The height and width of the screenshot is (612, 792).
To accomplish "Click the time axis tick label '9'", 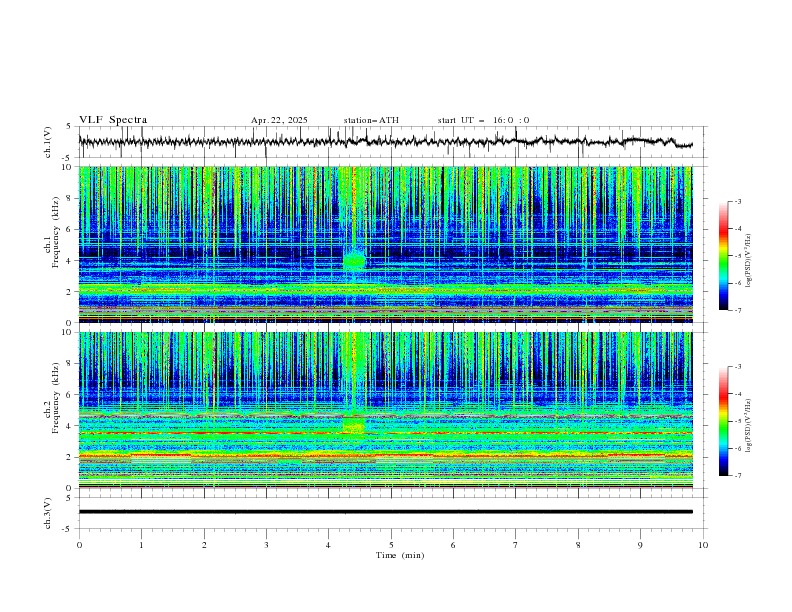I will pyautogui.click(x=640, y=545).
